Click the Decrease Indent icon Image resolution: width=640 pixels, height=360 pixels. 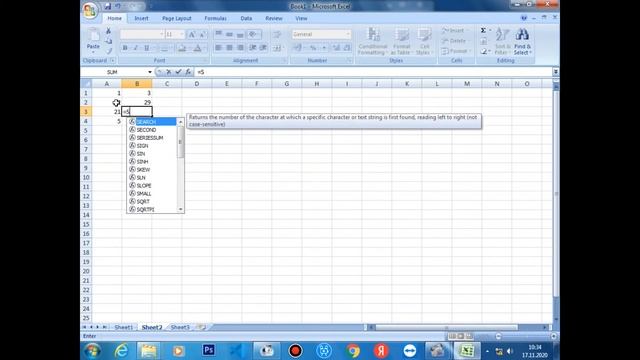point(253,48)
